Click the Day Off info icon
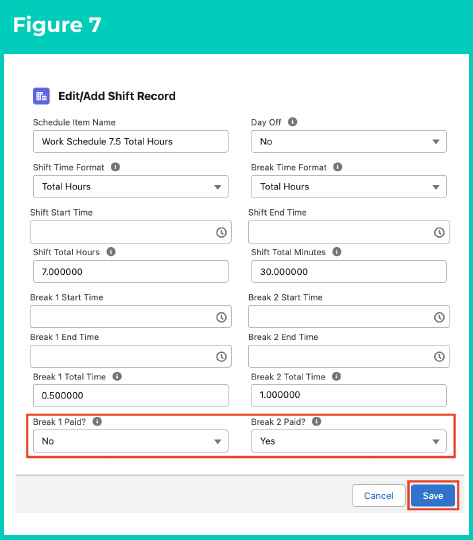473x540 pixels. (x=292, y=122)
